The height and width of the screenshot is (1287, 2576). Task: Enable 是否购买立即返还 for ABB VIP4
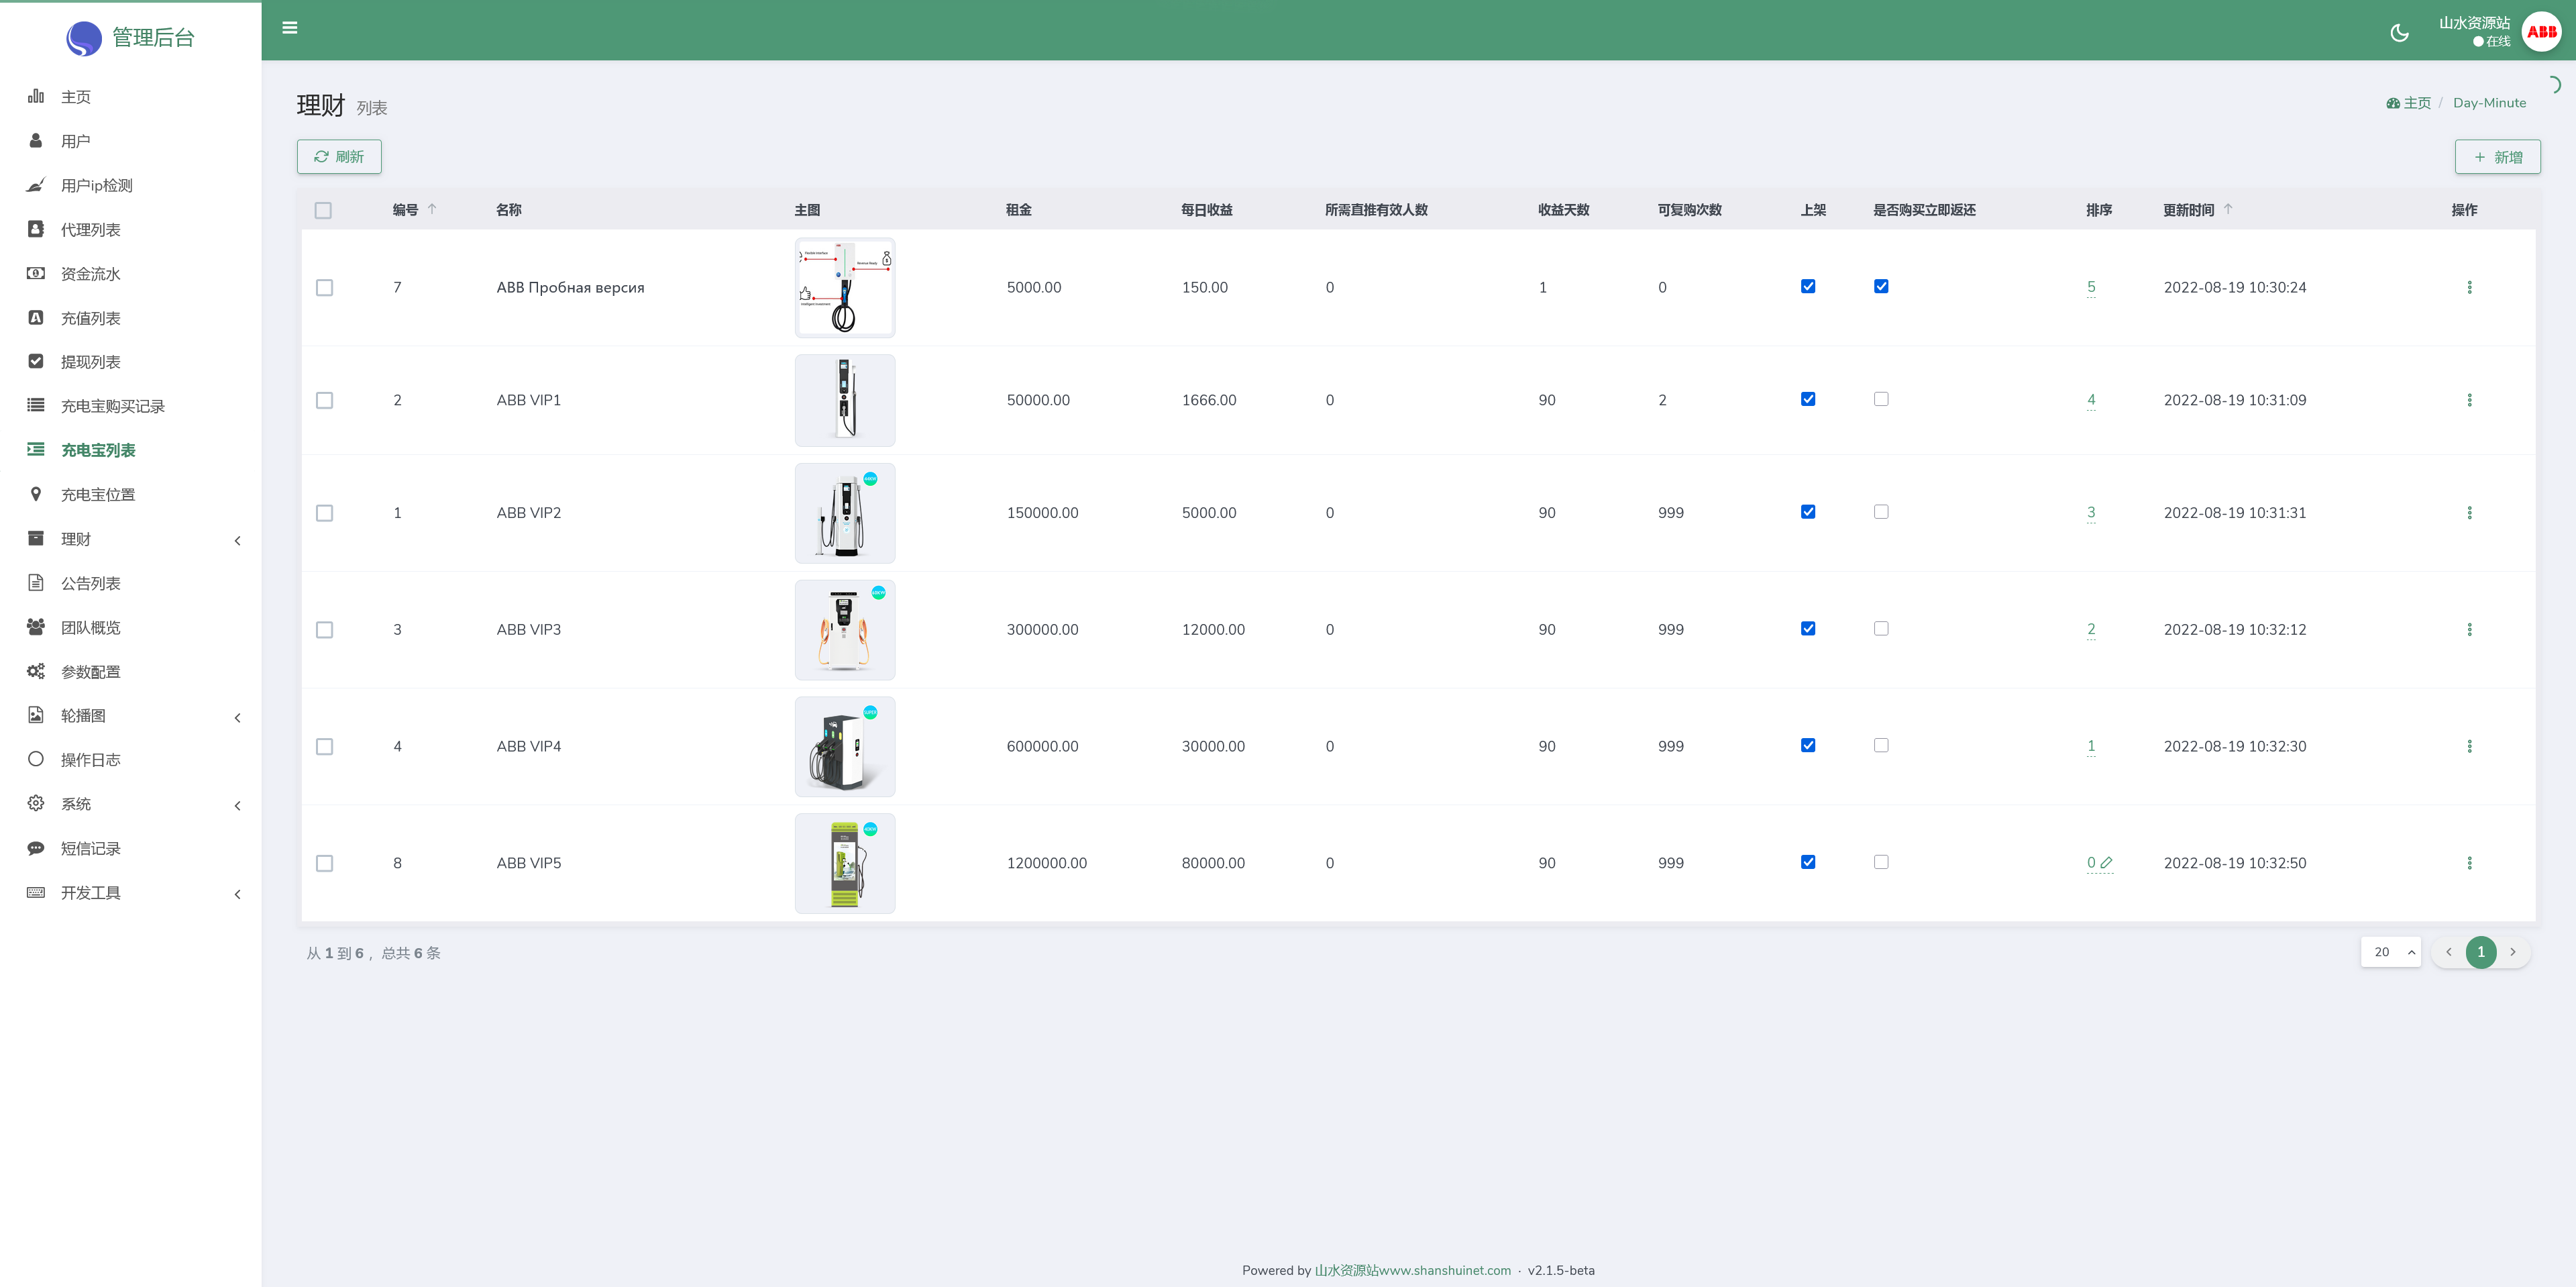[1881, 745]
